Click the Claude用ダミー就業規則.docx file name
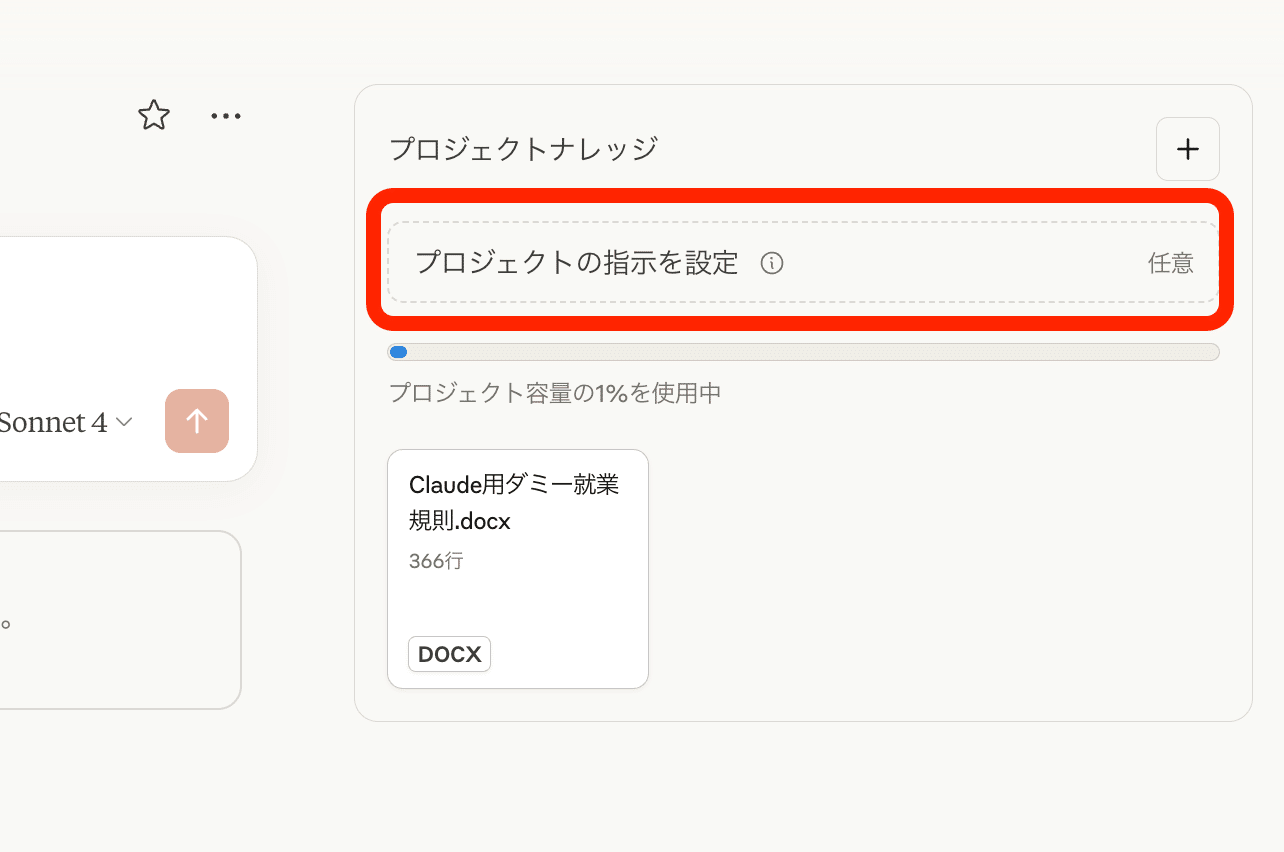1284x852 pixels. point(513,503)
